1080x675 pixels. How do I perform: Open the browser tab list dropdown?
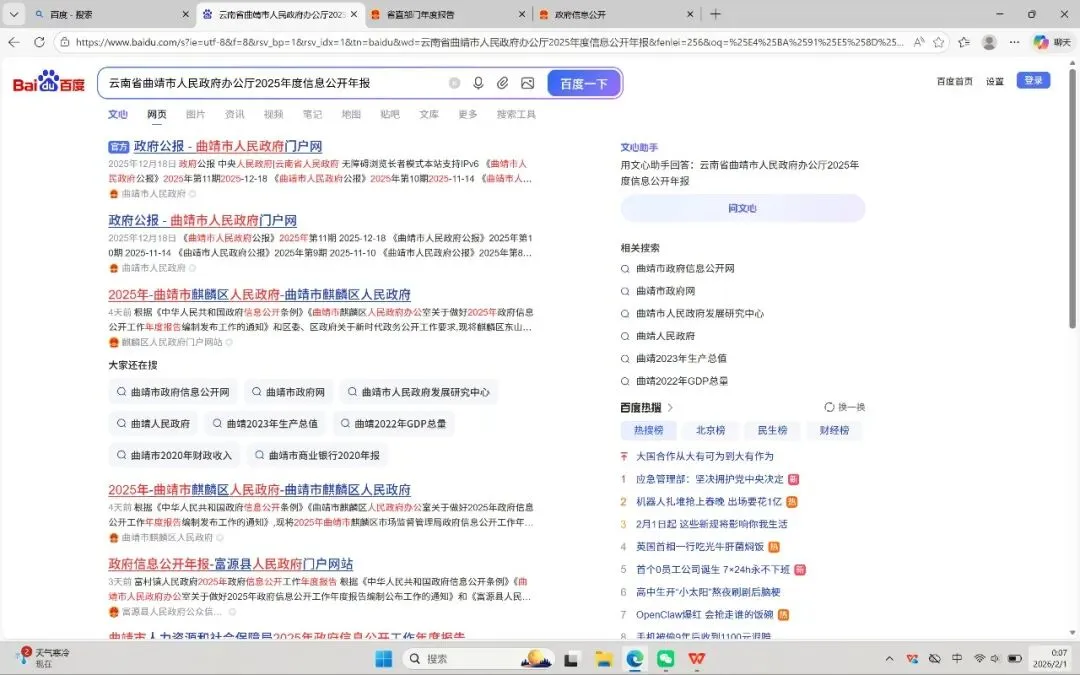pos(14,14)
